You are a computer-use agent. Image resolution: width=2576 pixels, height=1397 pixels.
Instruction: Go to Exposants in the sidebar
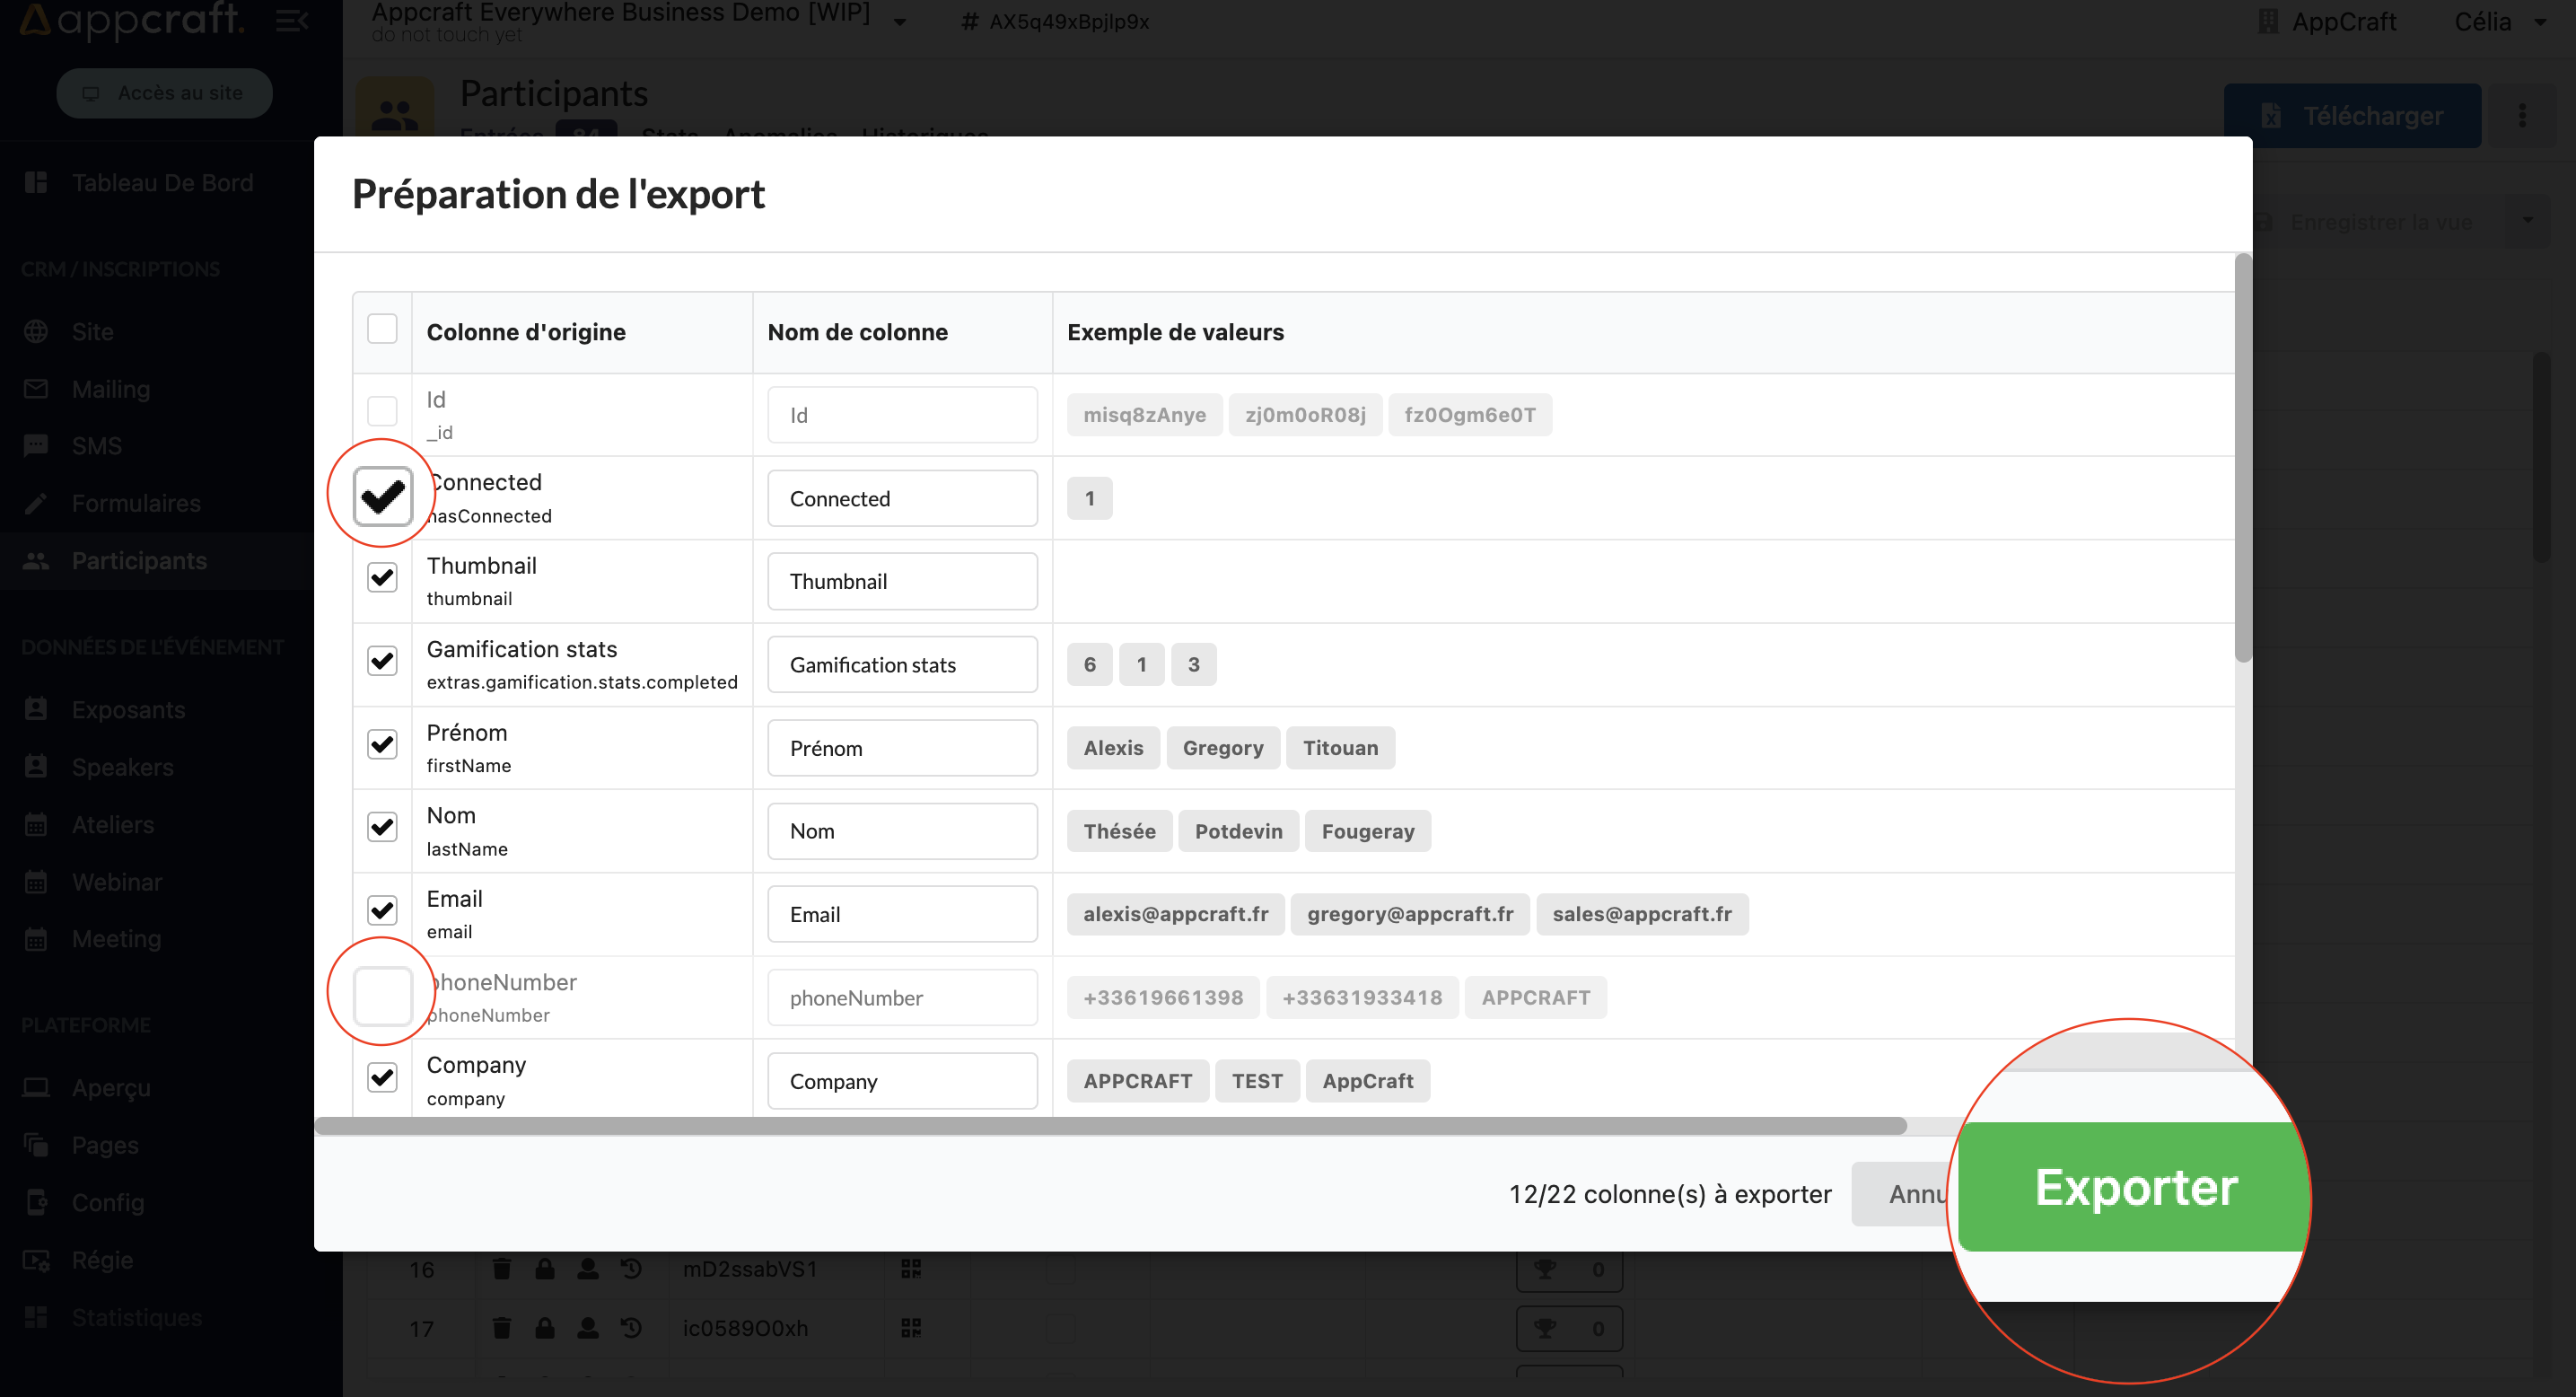click(128, 710)
